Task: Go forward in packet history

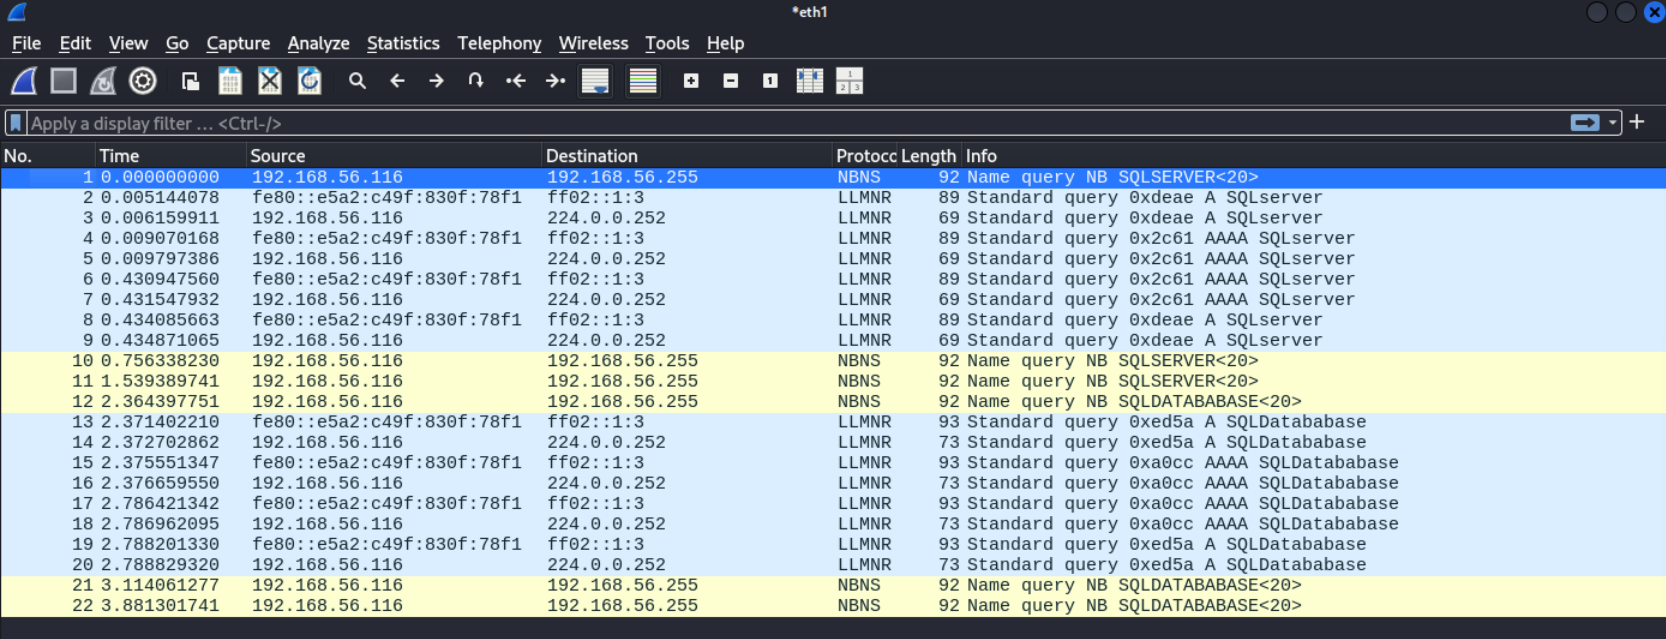Action: (436, 81)
